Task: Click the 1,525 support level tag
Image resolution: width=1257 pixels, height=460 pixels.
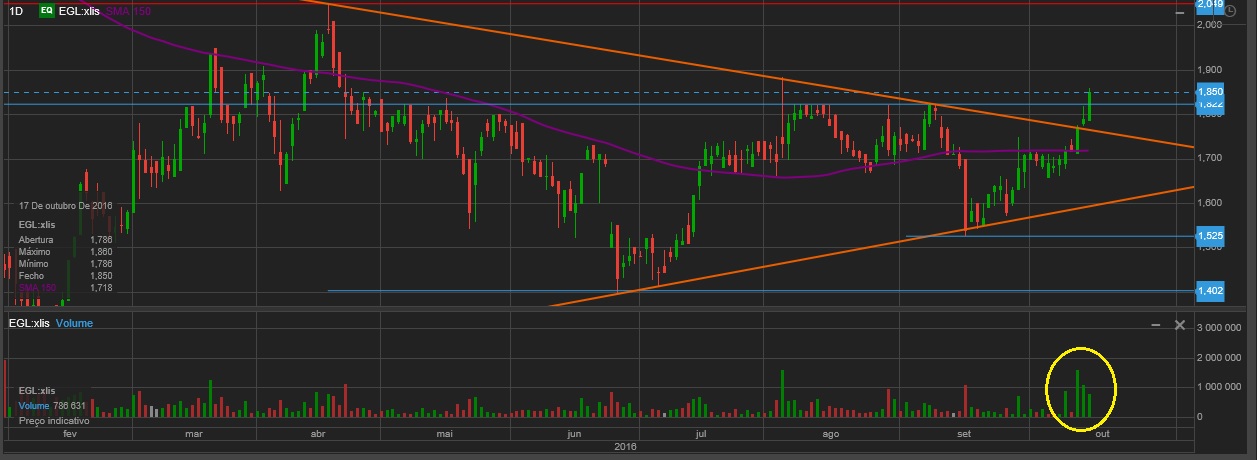Action: click(1210, 236)
